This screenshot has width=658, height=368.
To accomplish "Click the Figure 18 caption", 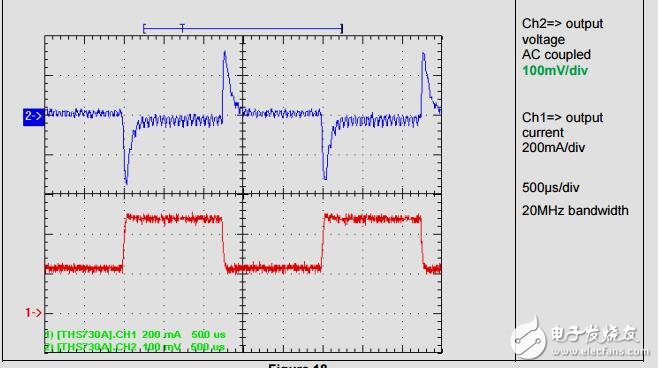I will coord(297,365).
